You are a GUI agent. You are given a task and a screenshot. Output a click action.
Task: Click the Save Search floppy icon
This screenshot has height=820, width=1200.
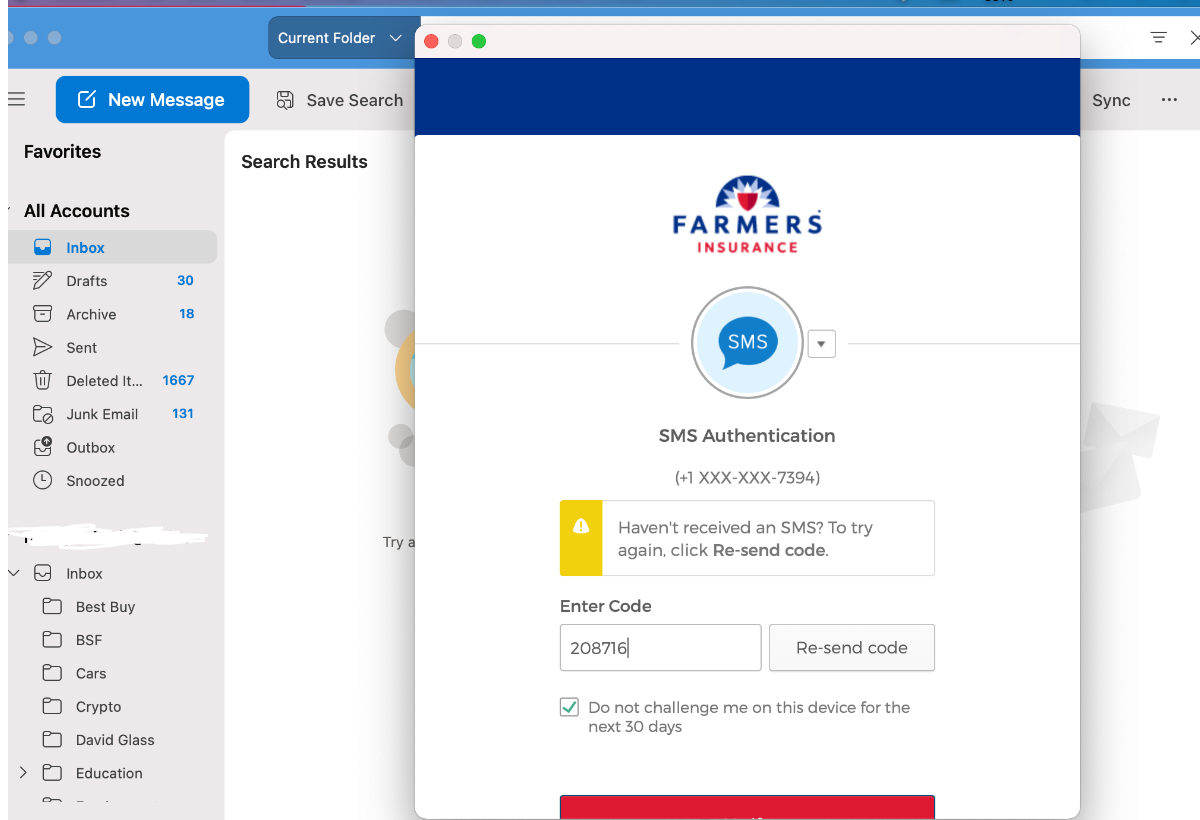click(285, 100)
